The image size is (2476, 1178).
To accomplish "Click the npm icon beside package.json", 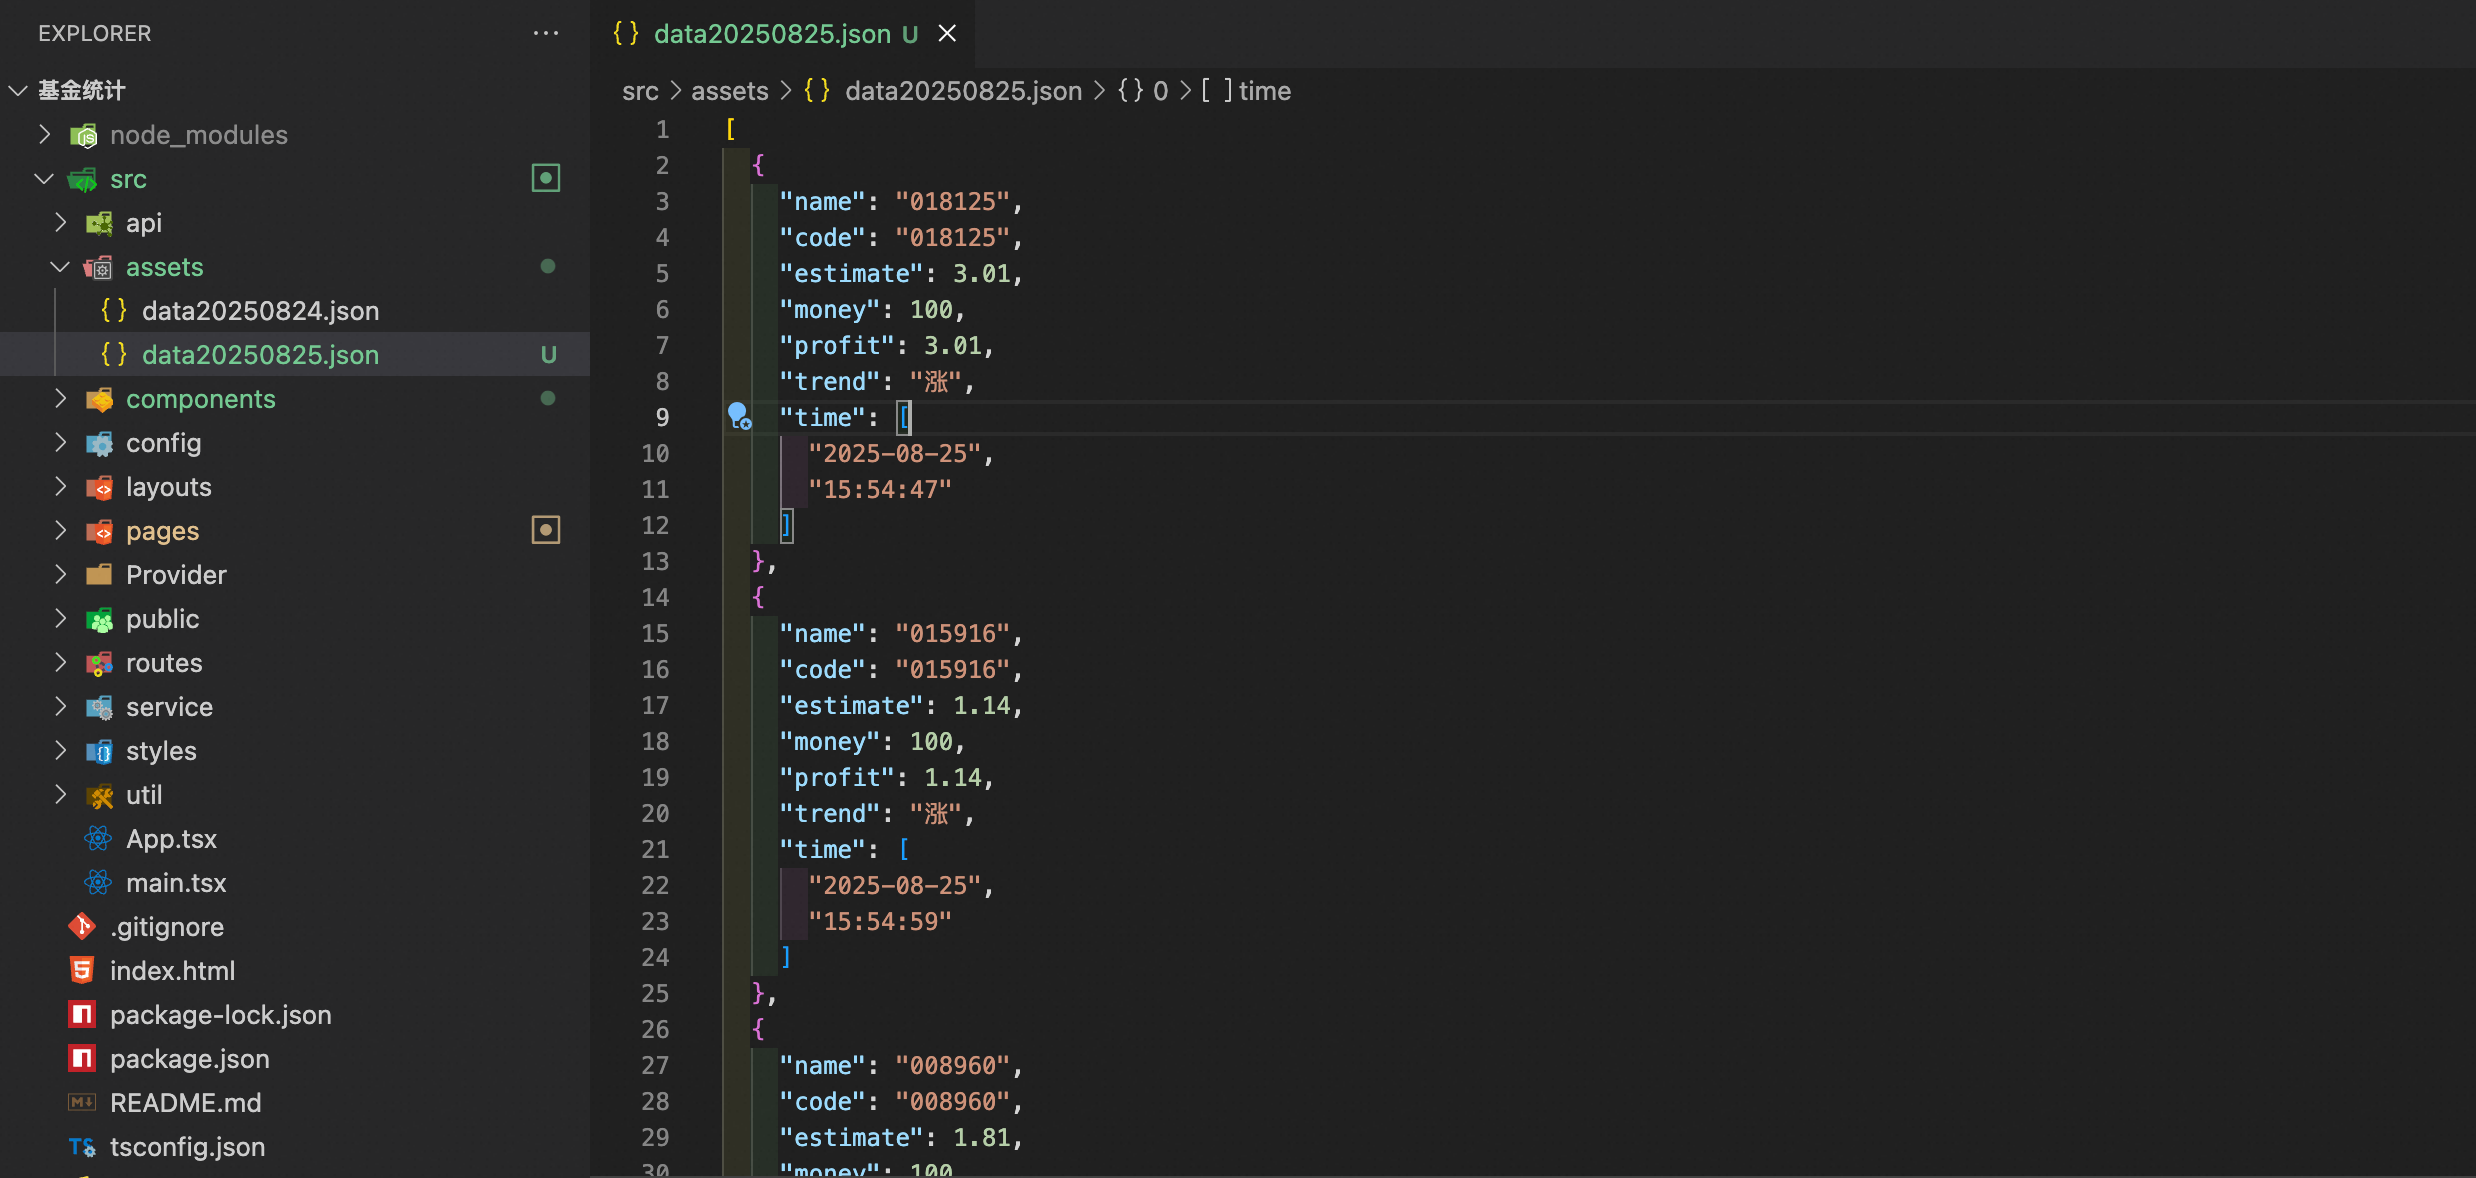I will click(82, 1059).
